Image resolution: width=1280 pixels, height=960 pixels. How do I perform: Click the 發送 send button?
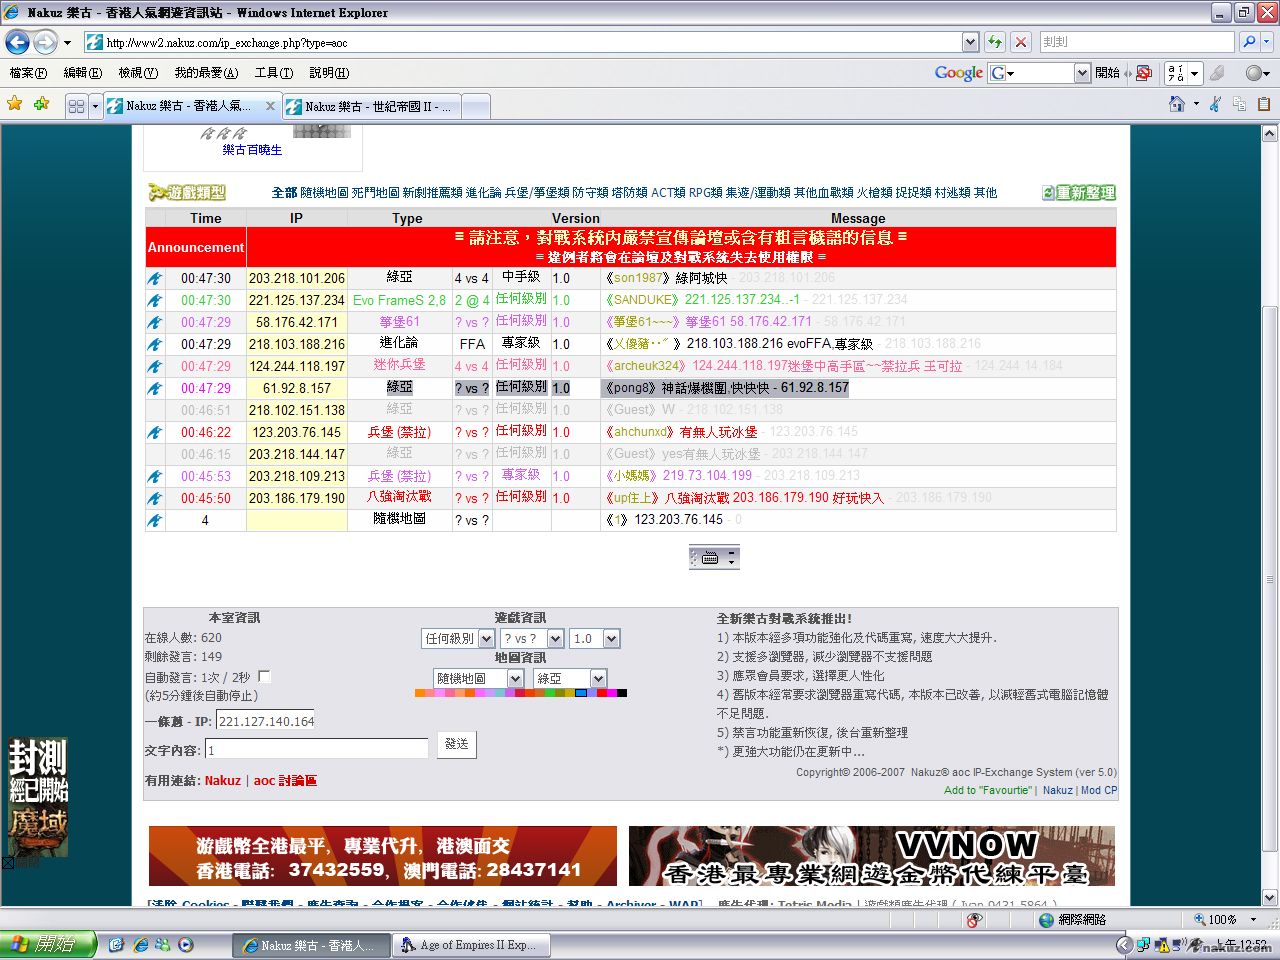pos(456,744)
